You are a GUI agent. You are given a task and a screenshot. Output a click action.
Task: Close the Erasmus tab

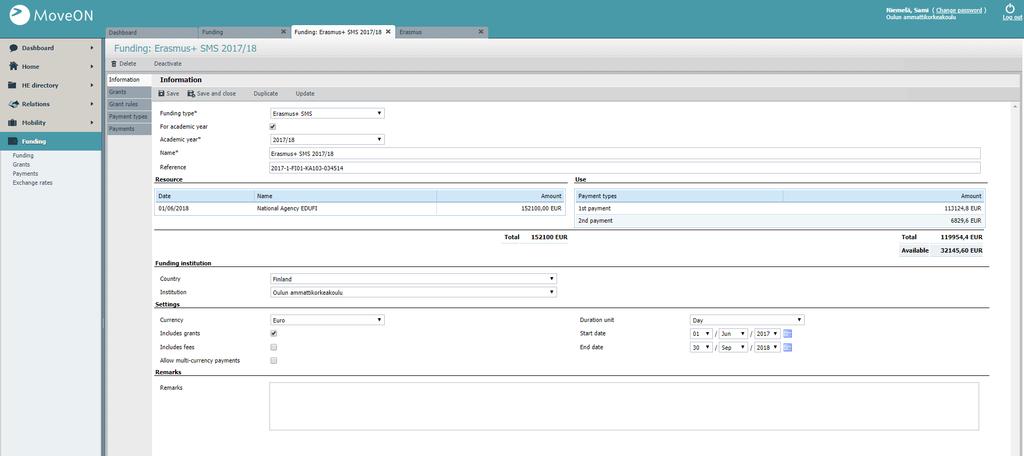click(x=481, y=31)
